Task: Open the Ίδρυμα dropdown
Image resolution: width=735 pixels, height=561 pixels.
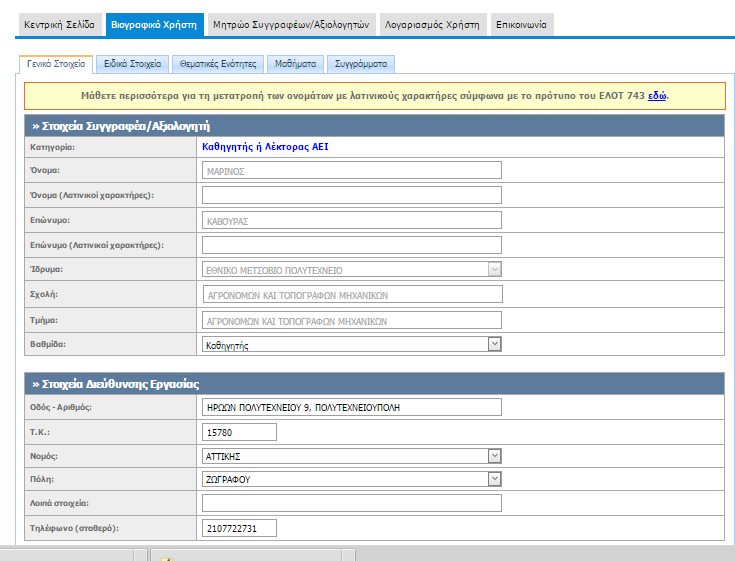Action: (x=352, y=269)
